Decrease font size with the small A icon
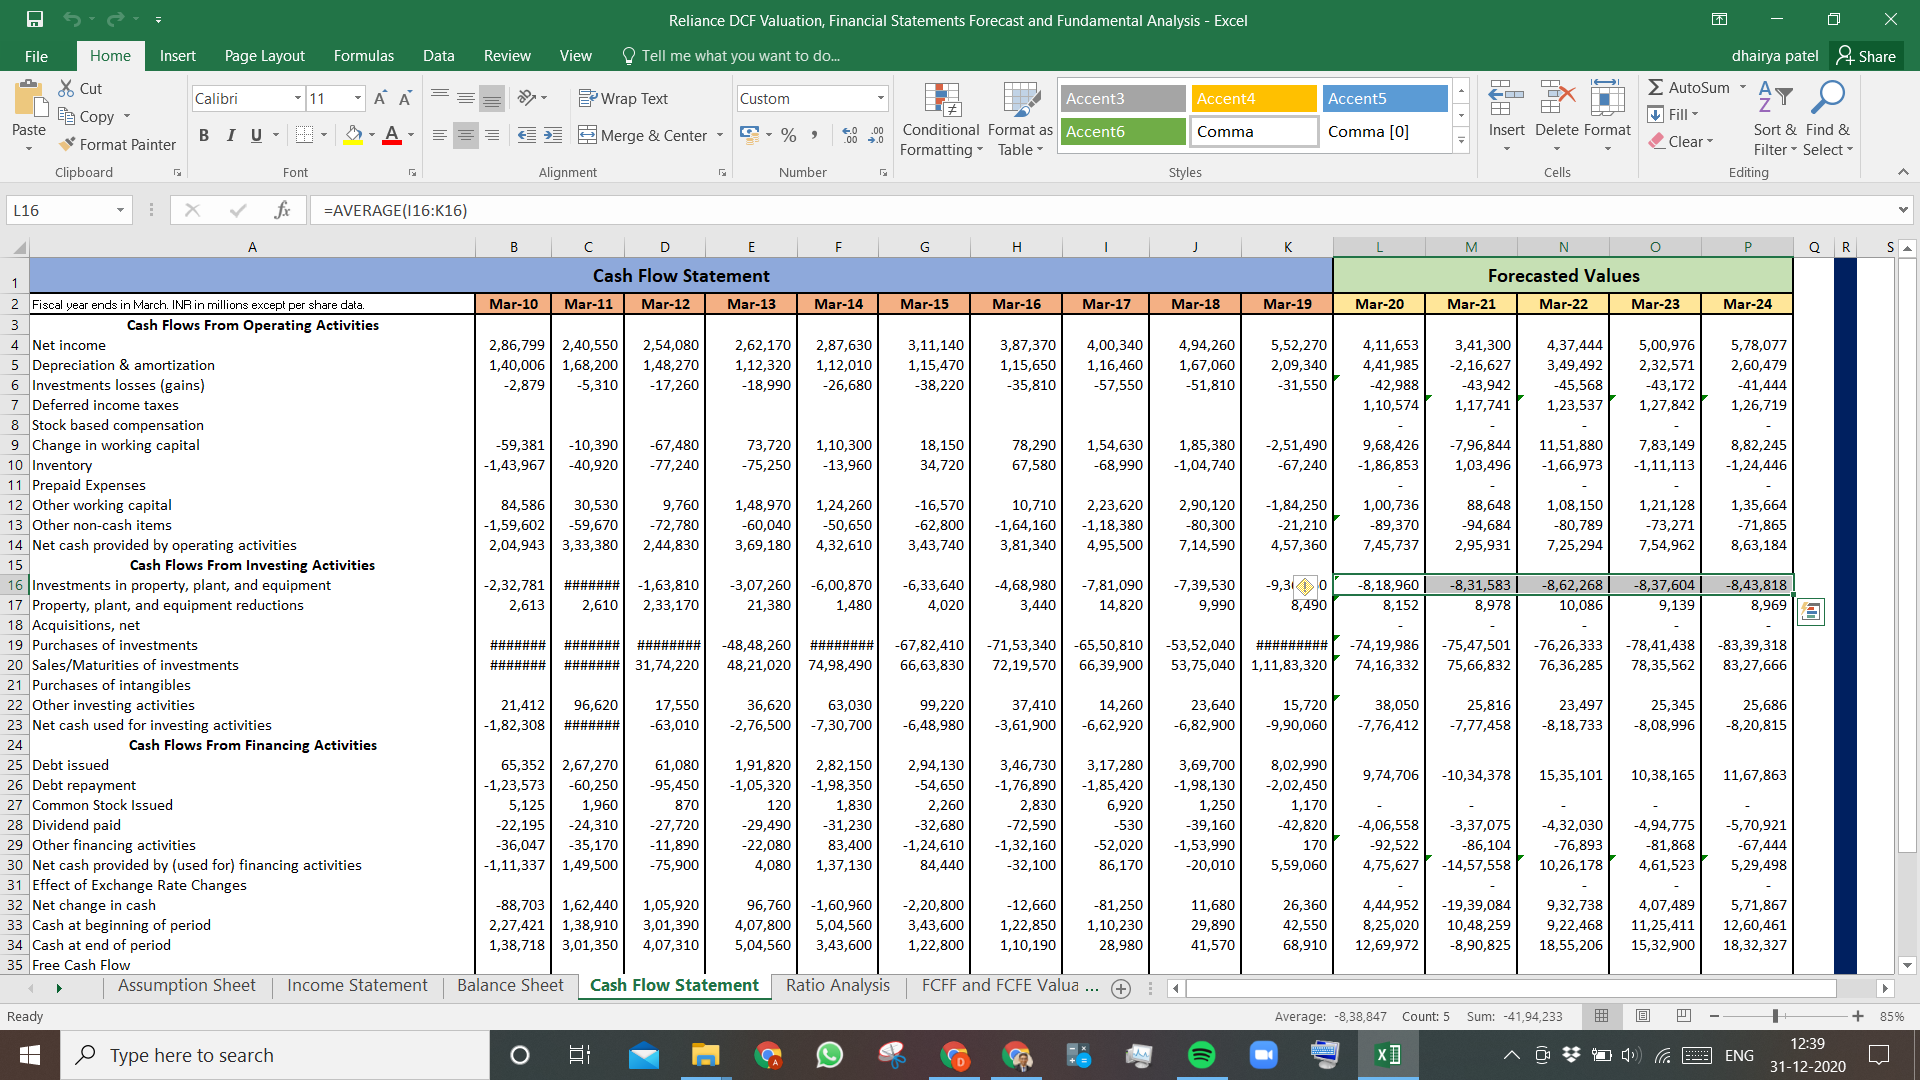Viewport: 1920px width, 1080px height. (x=405, y=98)
